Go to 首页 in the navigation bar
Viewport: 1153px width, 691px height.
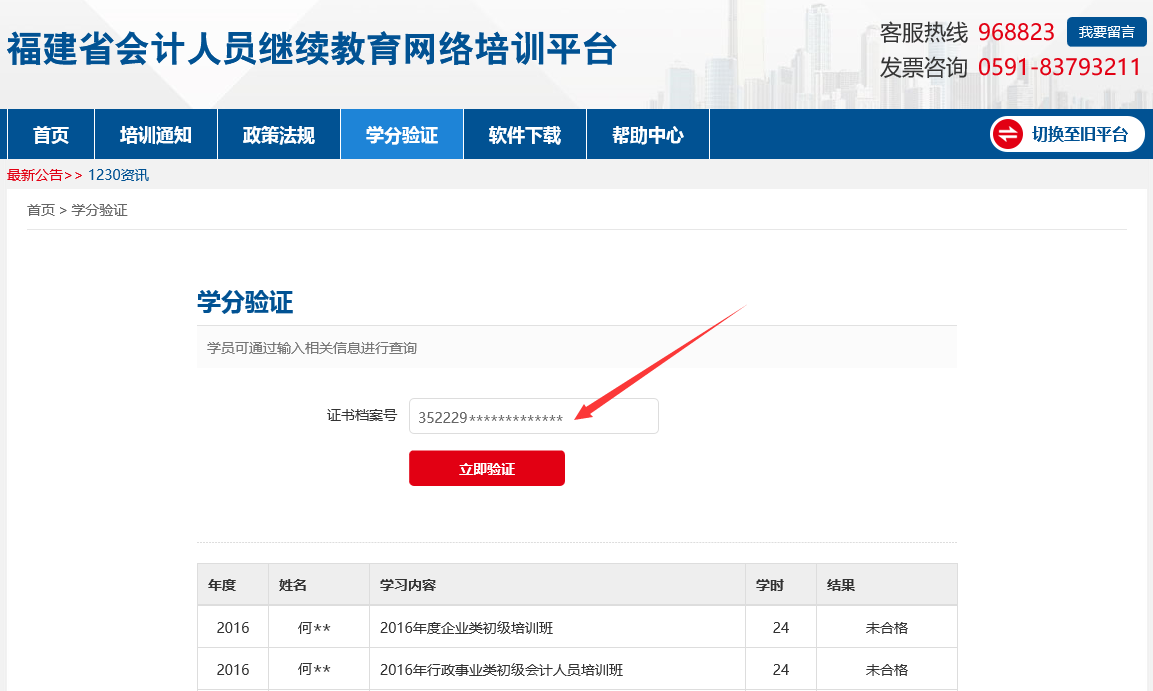(51, 135)
